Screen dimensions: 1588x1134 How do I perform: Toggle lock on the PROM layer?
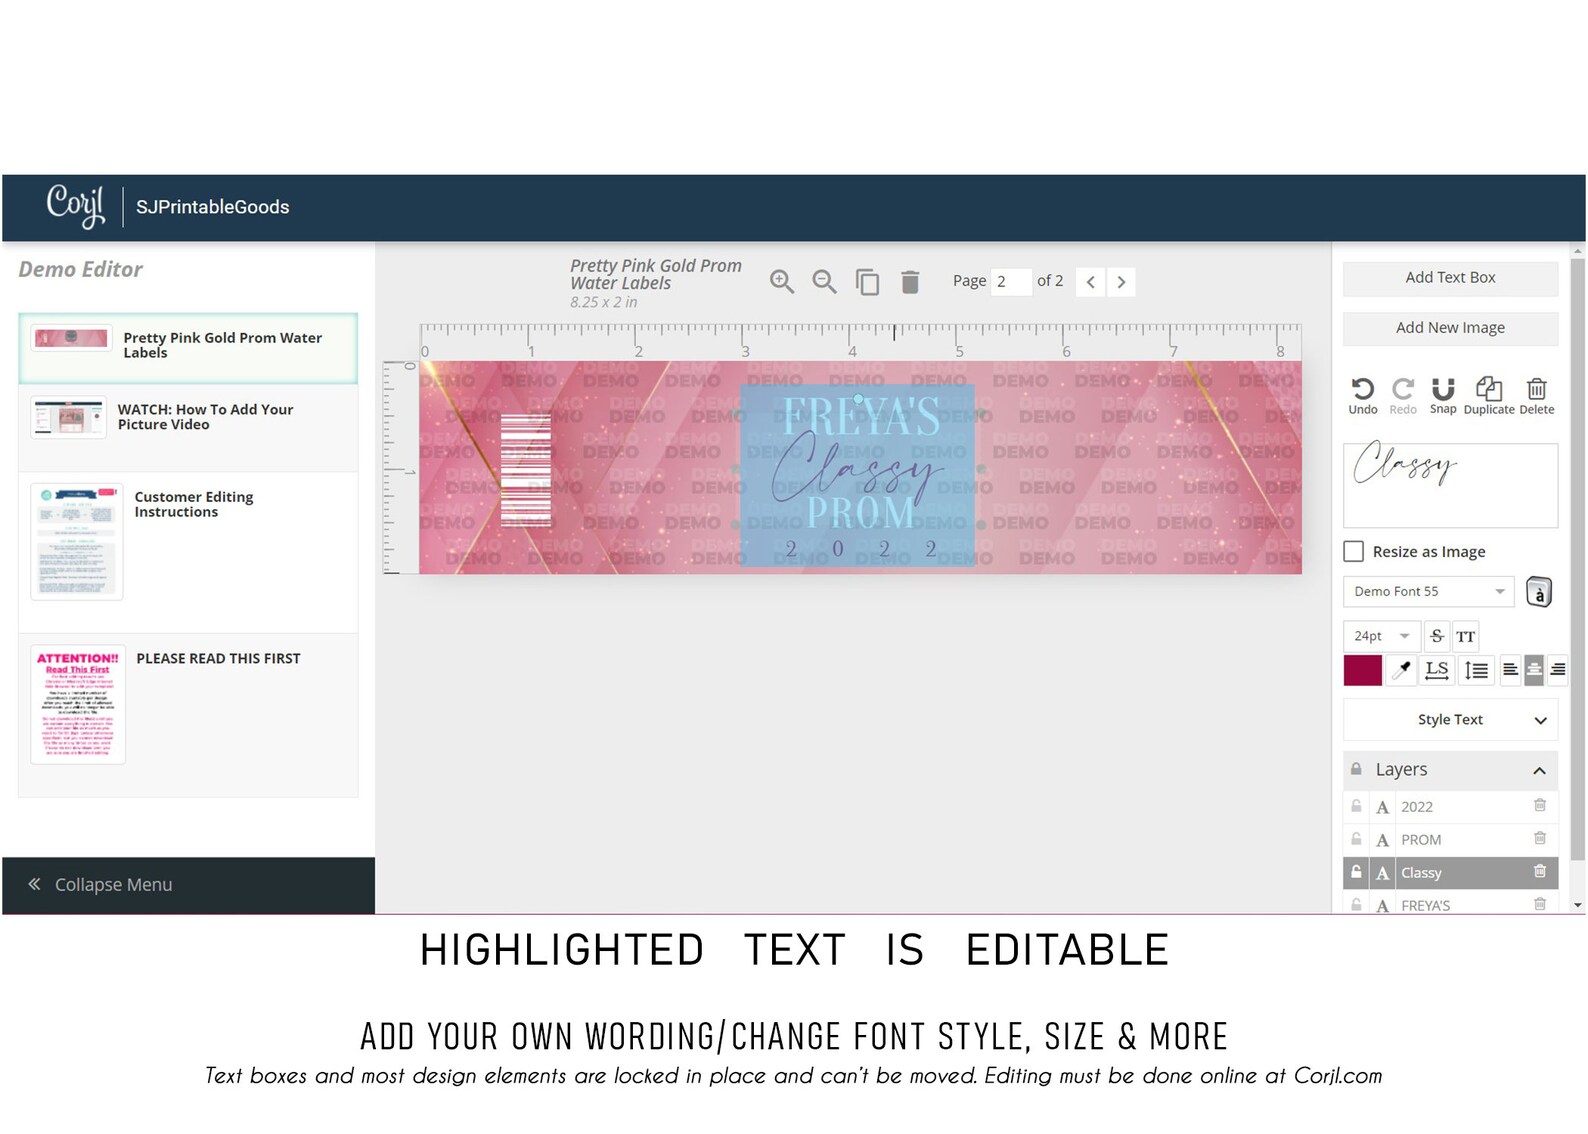click(1356, 839)
